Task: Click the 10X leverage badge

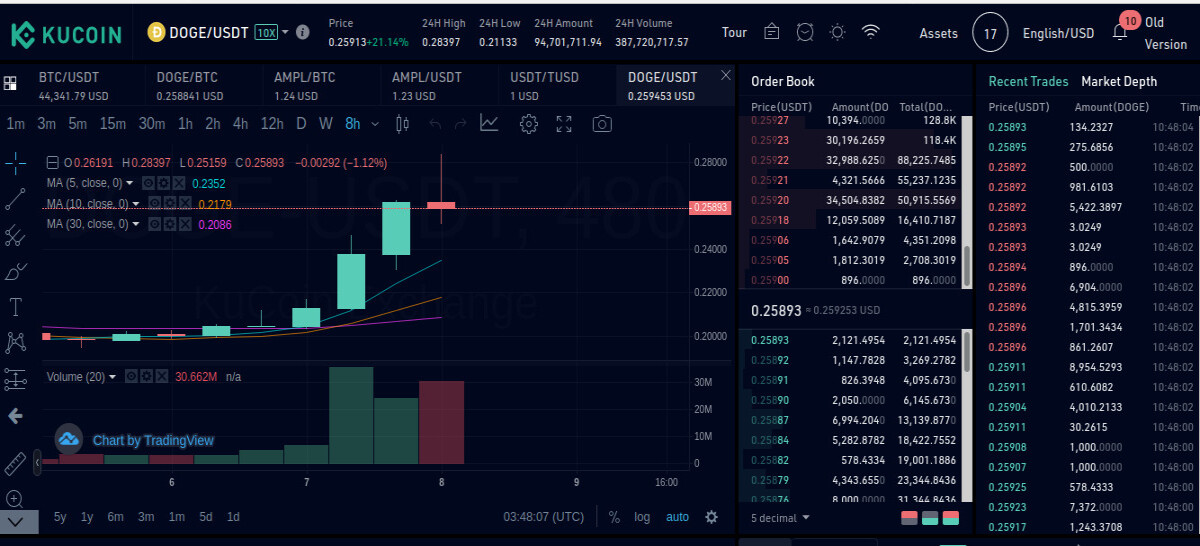Action: 266,32
